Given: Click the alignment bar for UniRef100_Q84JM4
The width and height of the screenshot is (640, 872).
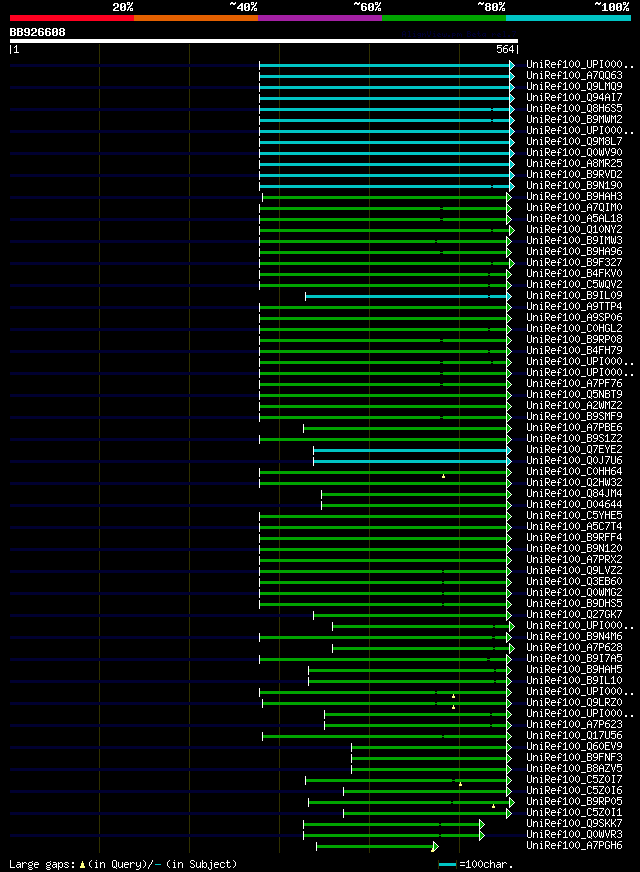Looking at the screenshot, I should pyautogui.click(x=414, y=494).
